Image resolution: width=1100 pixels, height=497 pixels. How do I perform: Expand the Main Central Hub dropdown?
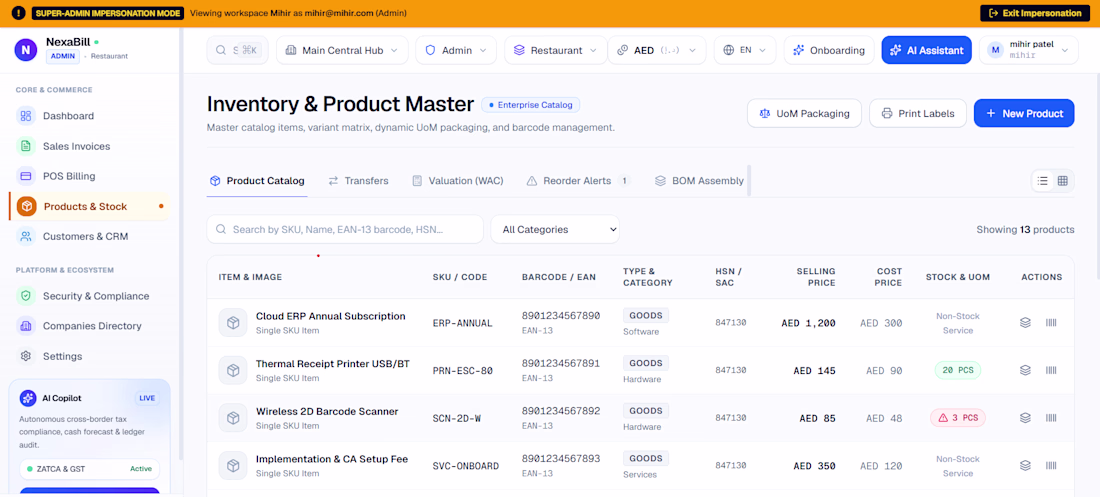tap(342, 51)
